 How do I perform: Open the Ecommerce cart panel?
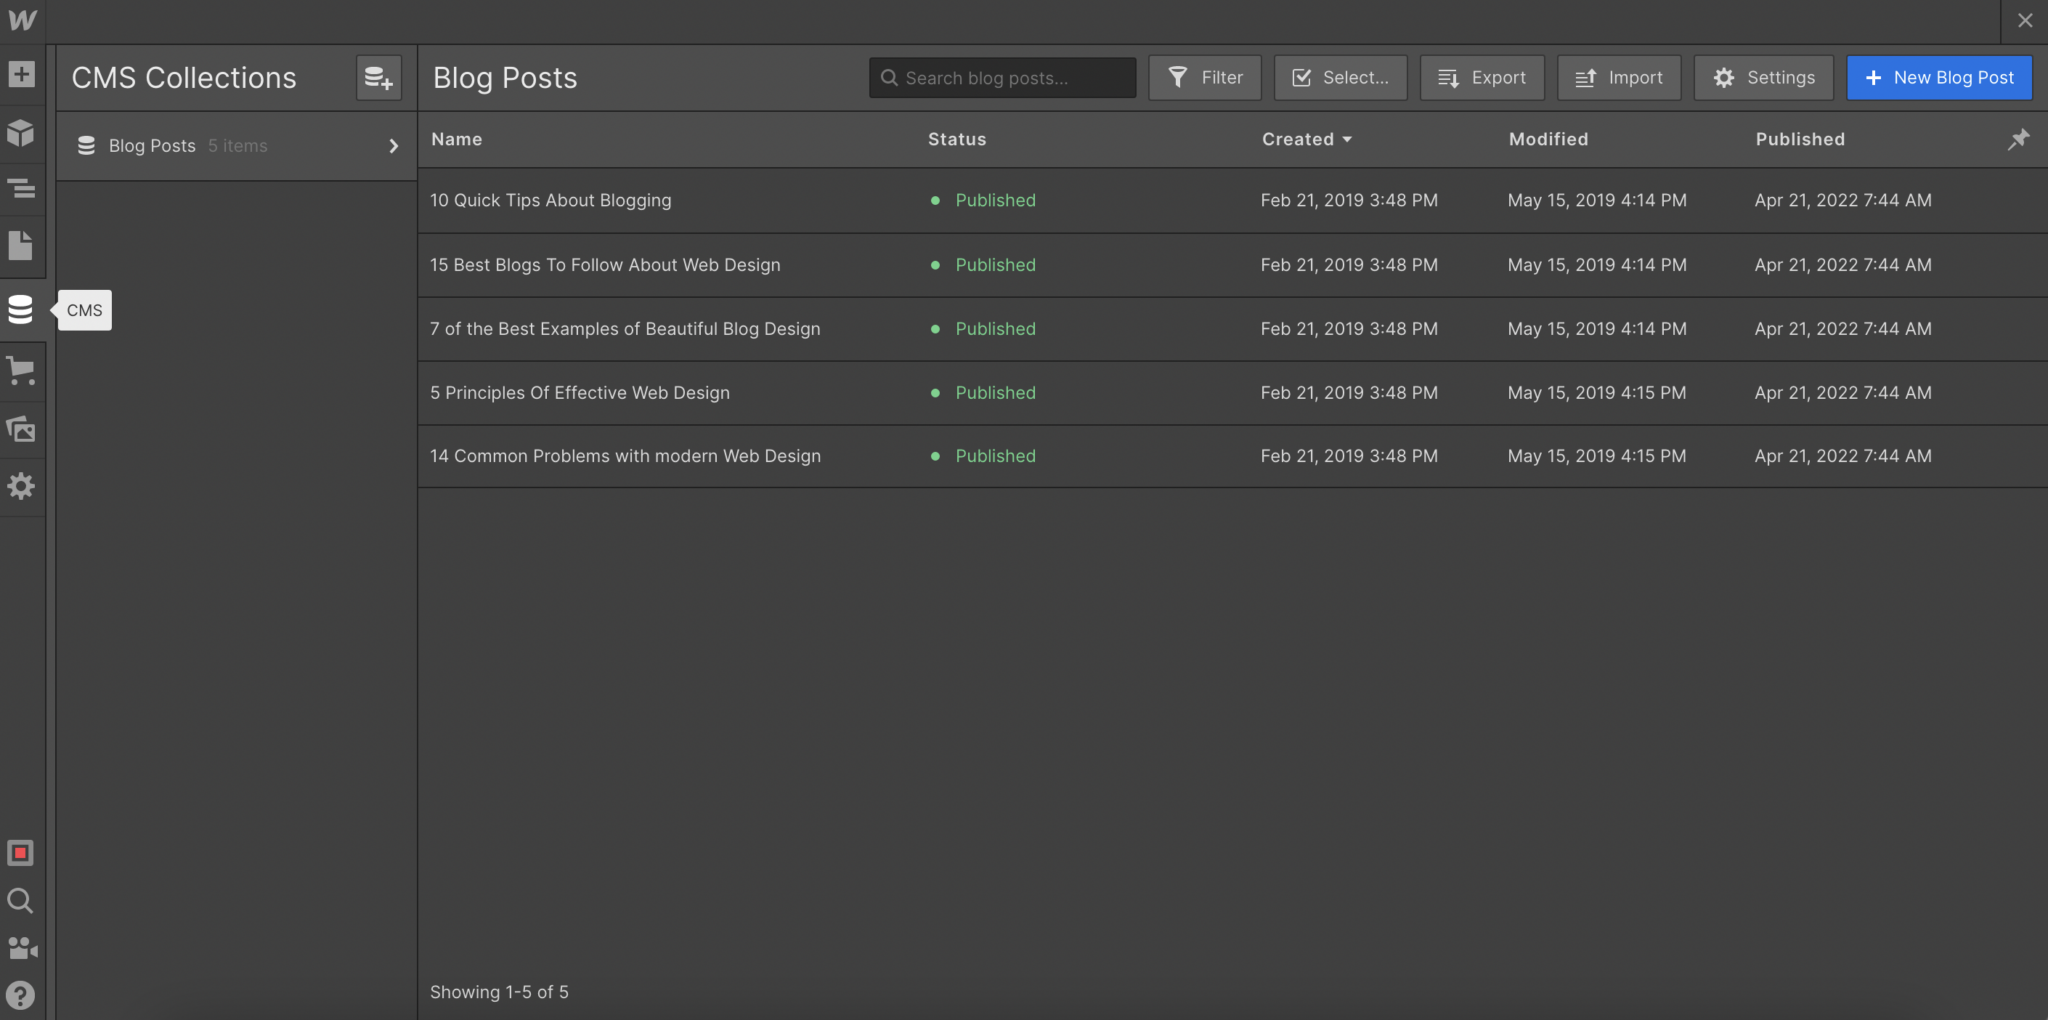(21, 371)
